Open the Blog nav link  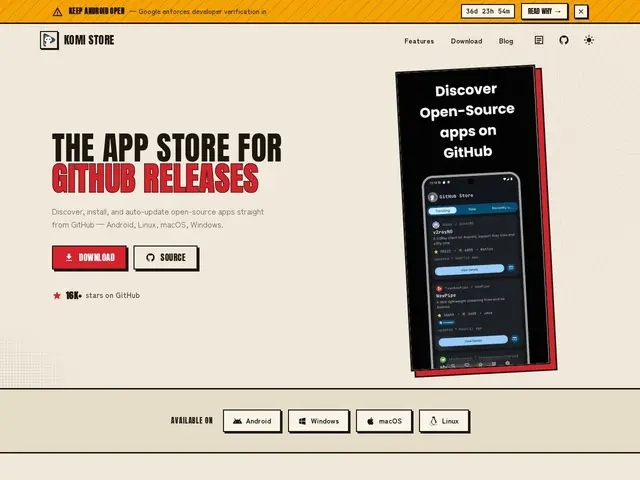[x=506, y=41]
